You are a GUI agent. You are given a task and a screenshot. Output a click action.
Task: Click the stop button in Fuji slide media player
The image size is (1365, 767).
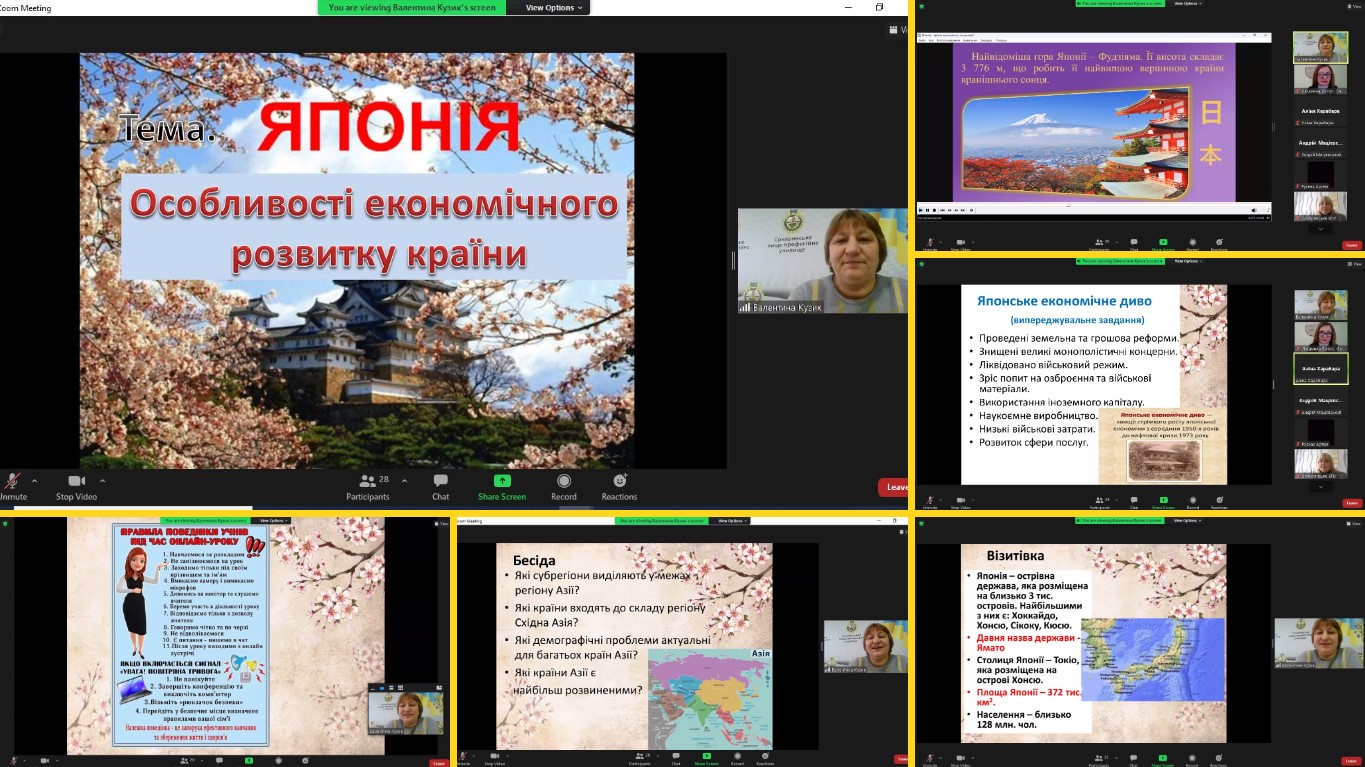point(934,210)
